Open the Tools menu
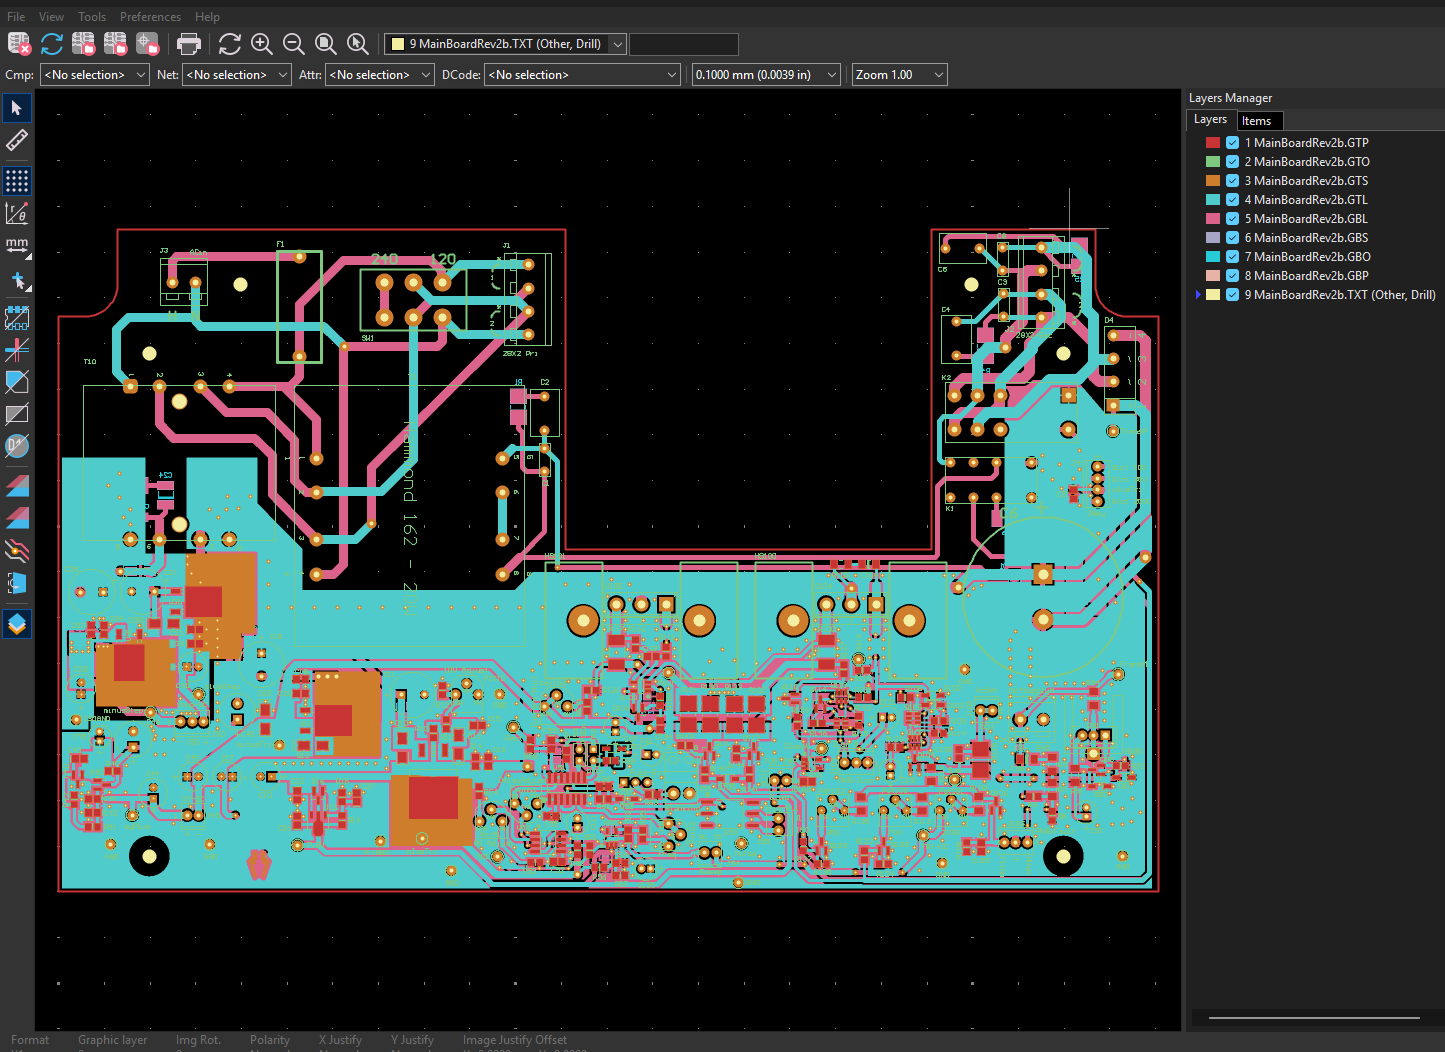Image resolution: width=1445 pixels, height=1052 pixels. 92,17
